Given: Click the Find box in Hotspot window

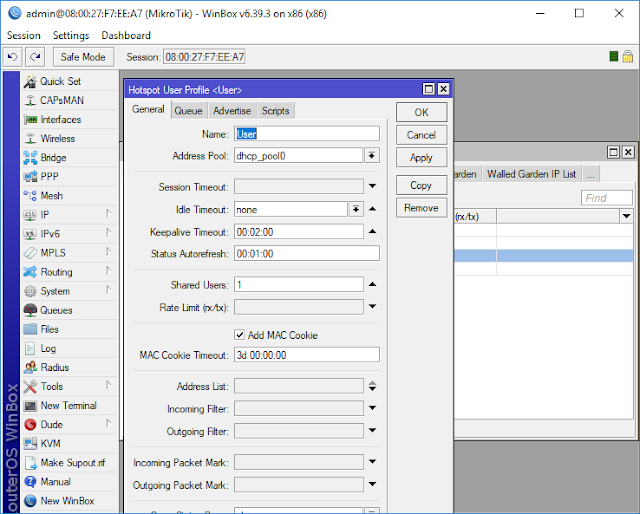Looking at the screenshot, I should (x=607, y=198).
